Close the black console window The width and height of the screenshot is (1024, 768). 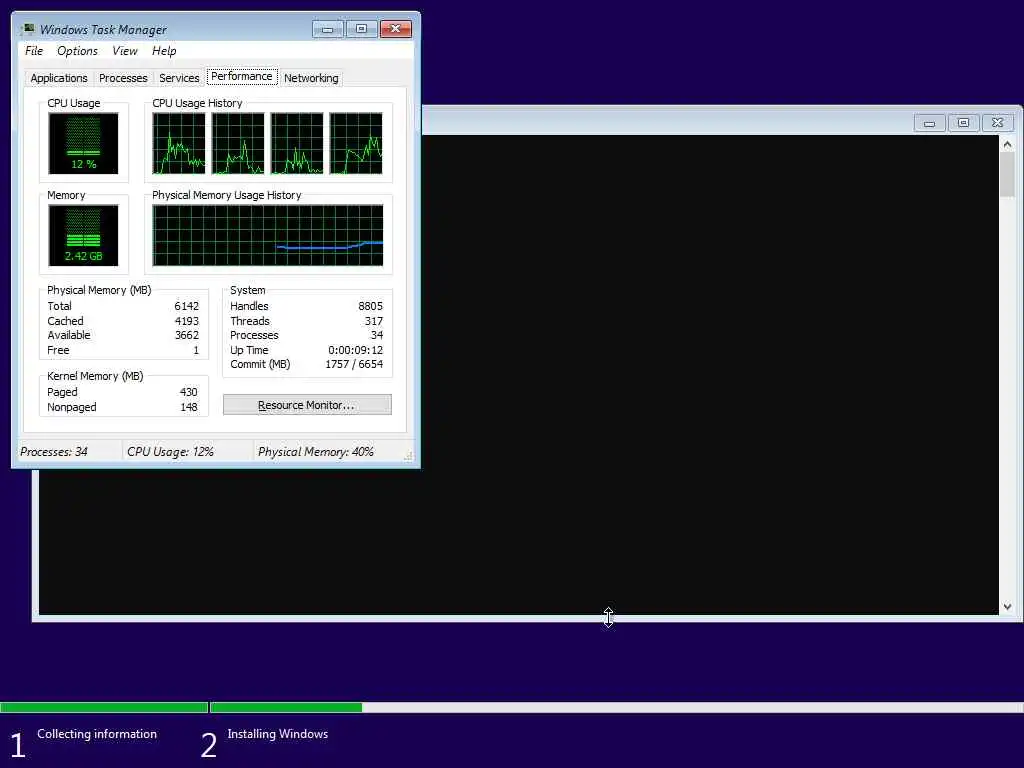997,123
